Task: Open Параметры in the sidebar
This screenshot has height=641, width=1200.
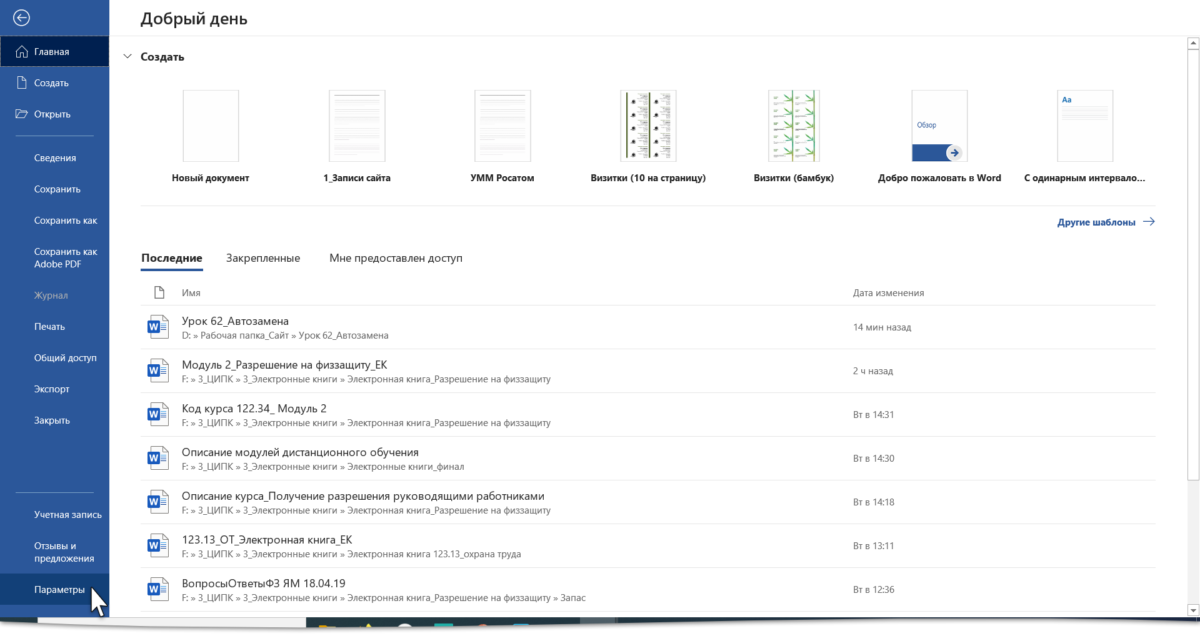Action: point(59,590)
